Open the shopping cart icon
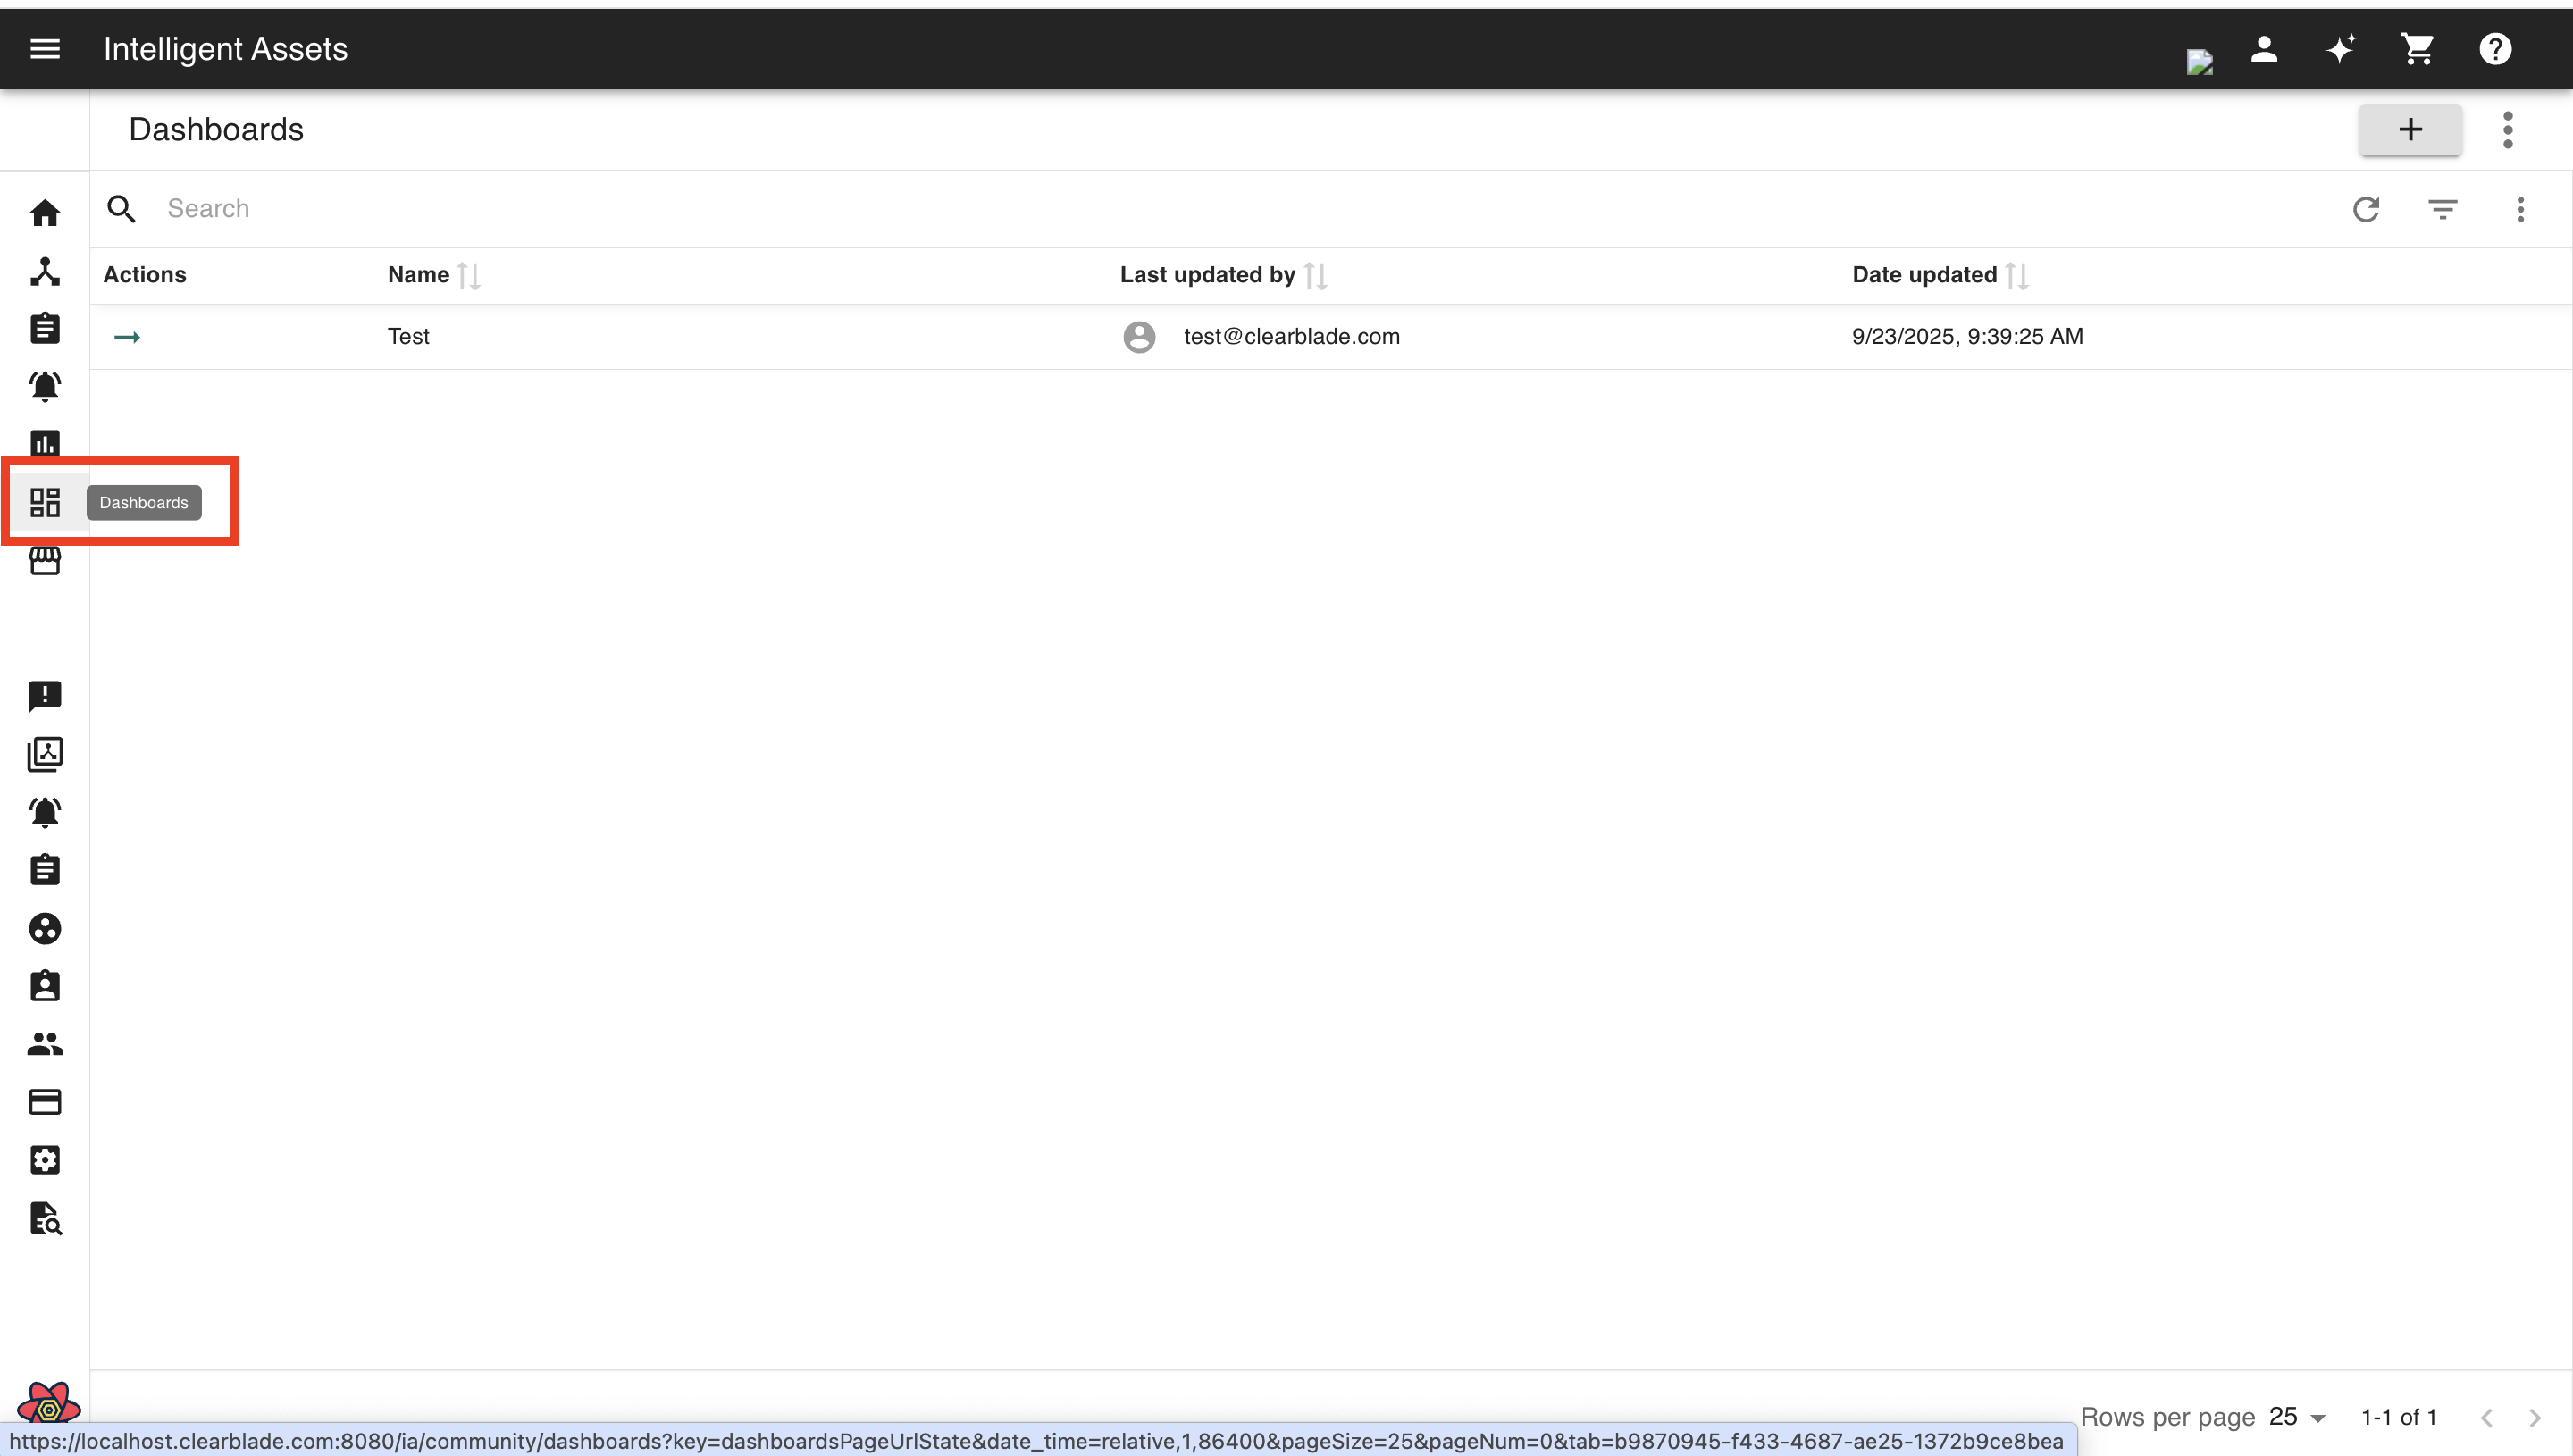2573x1456 pixels. 2417,49
